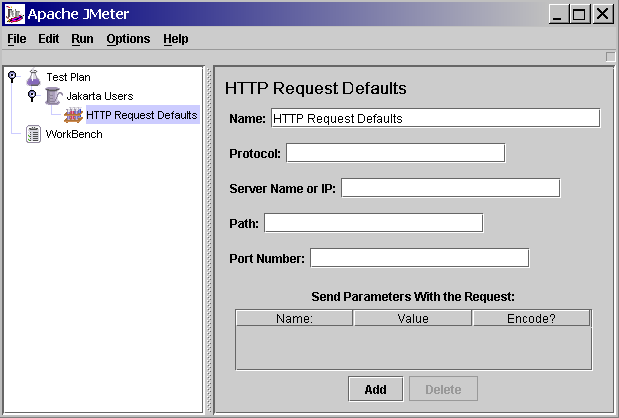Viewport: 619px width, 418px height.
Task: Focus the Port Number input field
Action: [419, 258]
